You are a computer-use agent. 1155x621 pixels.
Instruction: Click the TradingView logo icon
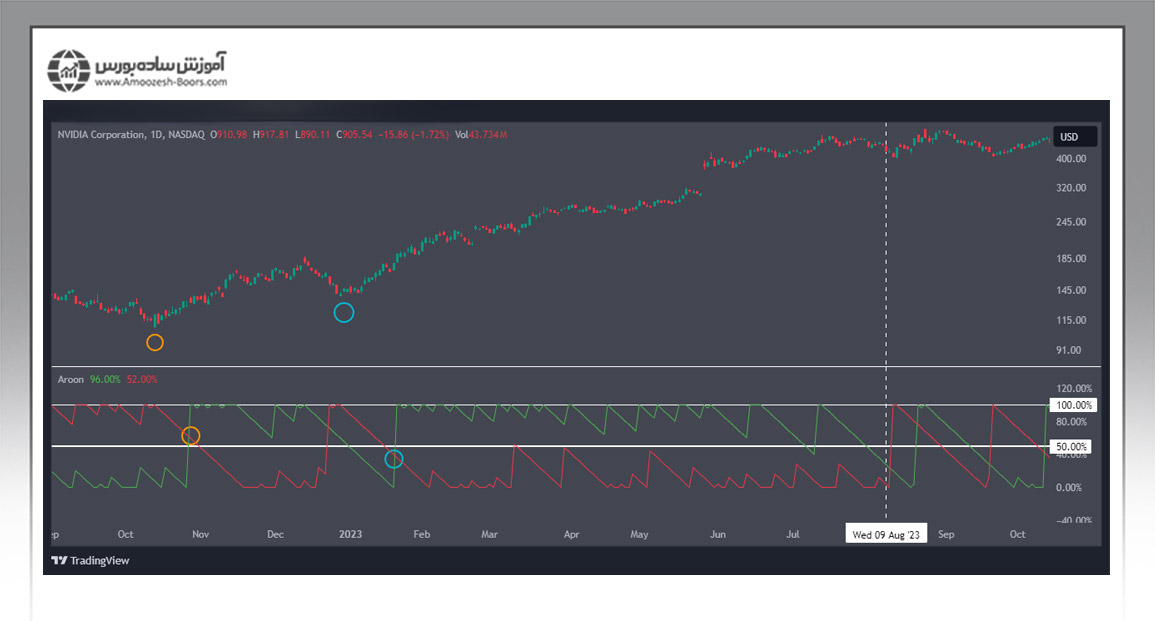point(60,561)
